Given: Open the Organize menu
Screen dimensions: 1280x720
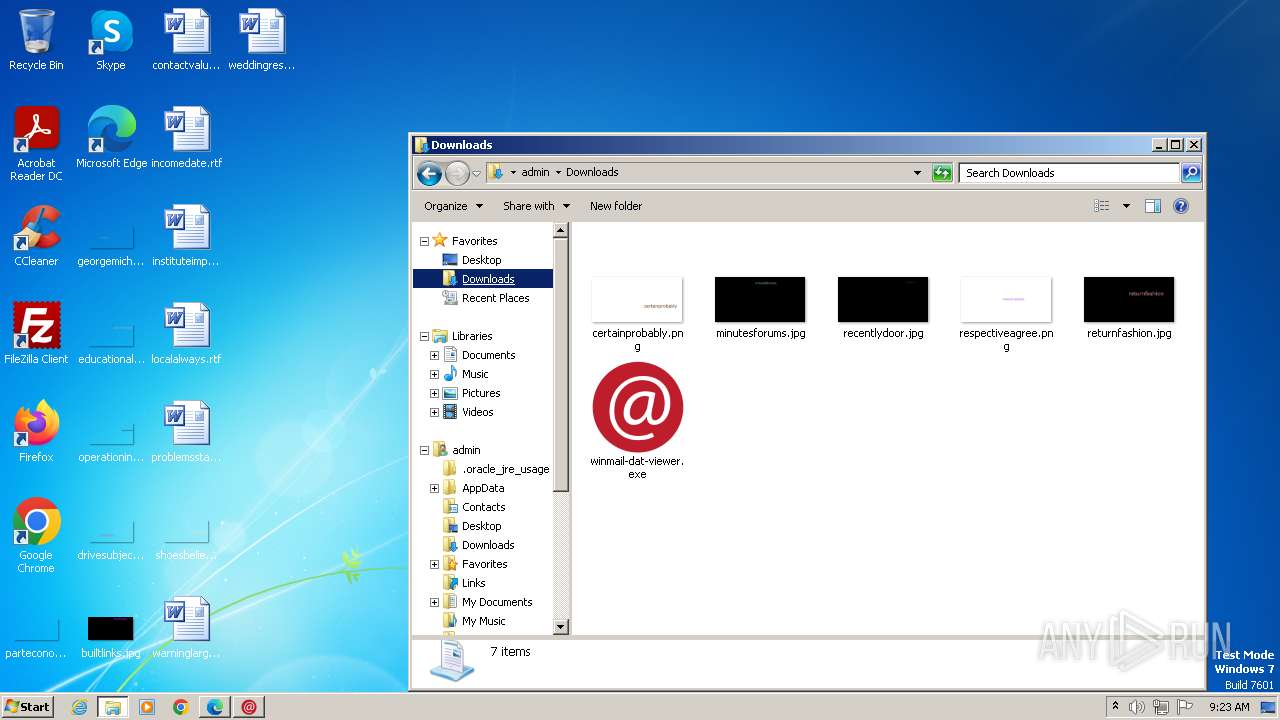Looking at the screenshot, I should [453, 206].
